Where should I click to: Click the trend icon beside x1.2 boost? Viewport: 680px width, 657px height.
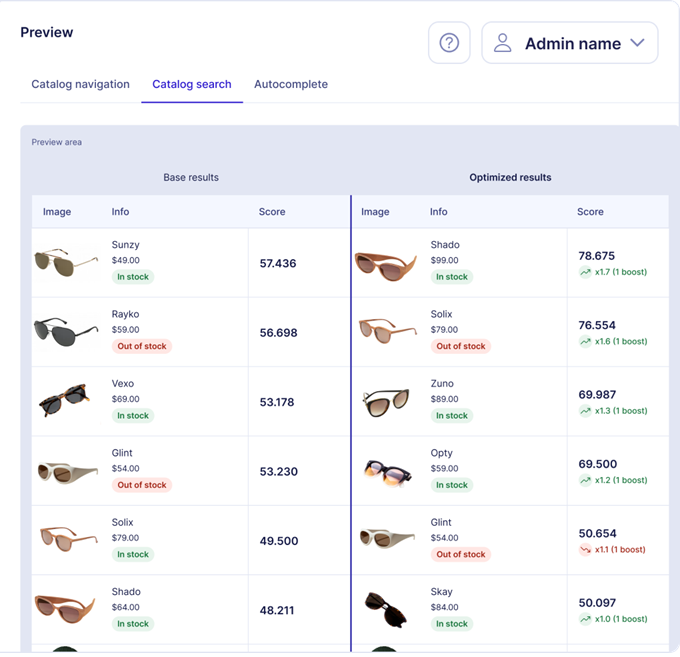585,480
